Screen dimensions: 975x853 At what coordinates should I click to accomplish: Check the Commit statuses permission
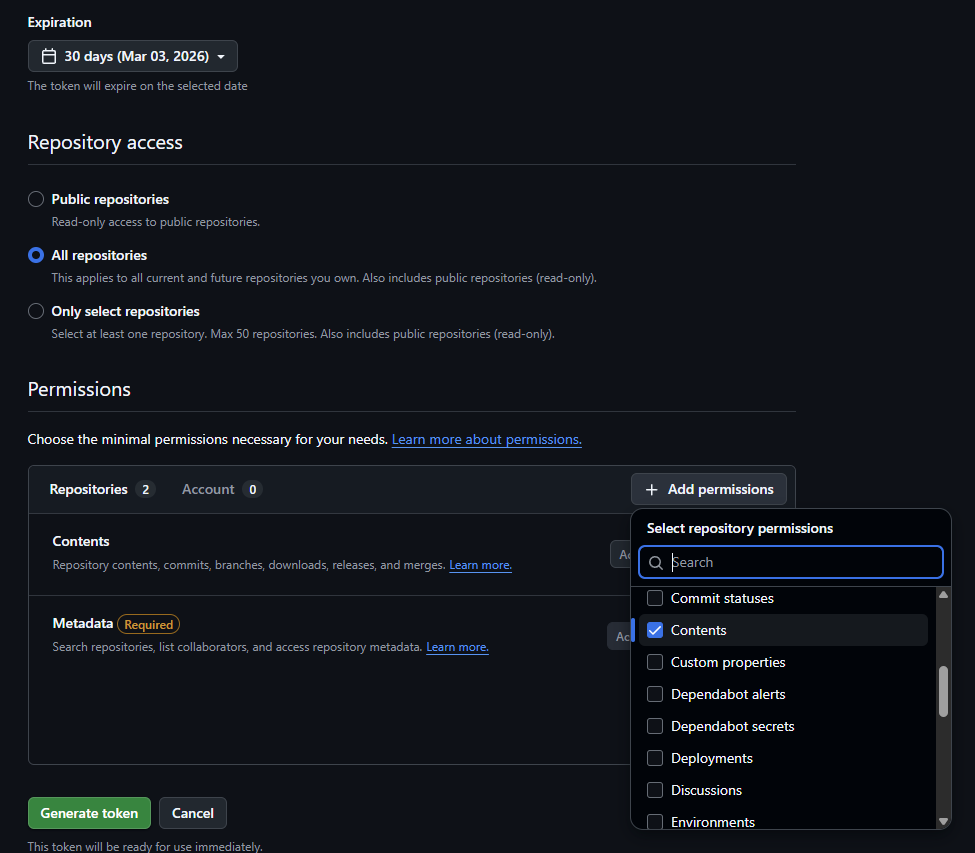pos(655,598)
